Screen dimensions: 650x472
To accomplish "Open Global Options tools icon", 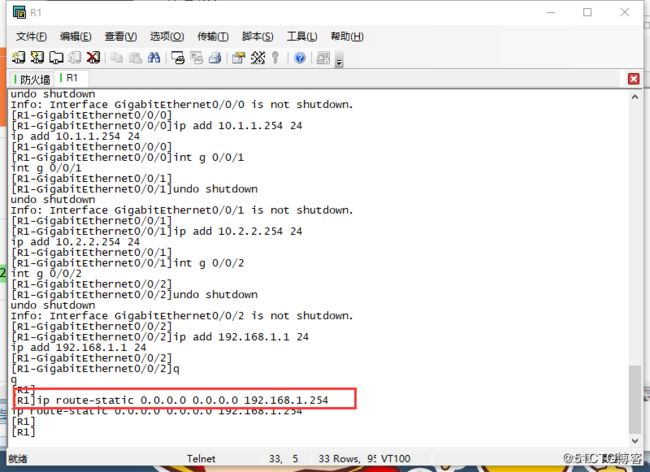I will click(257, 58).
